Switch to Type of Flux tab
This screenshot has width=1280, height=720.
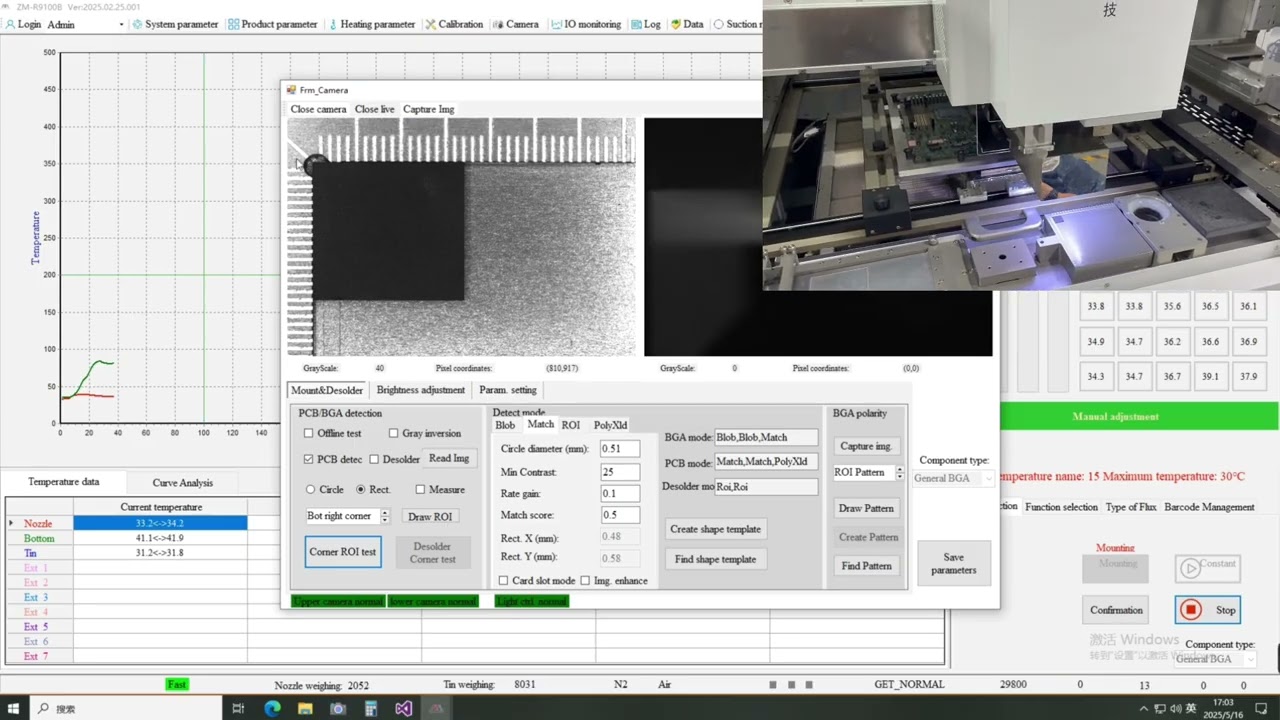coord(1131,507)
